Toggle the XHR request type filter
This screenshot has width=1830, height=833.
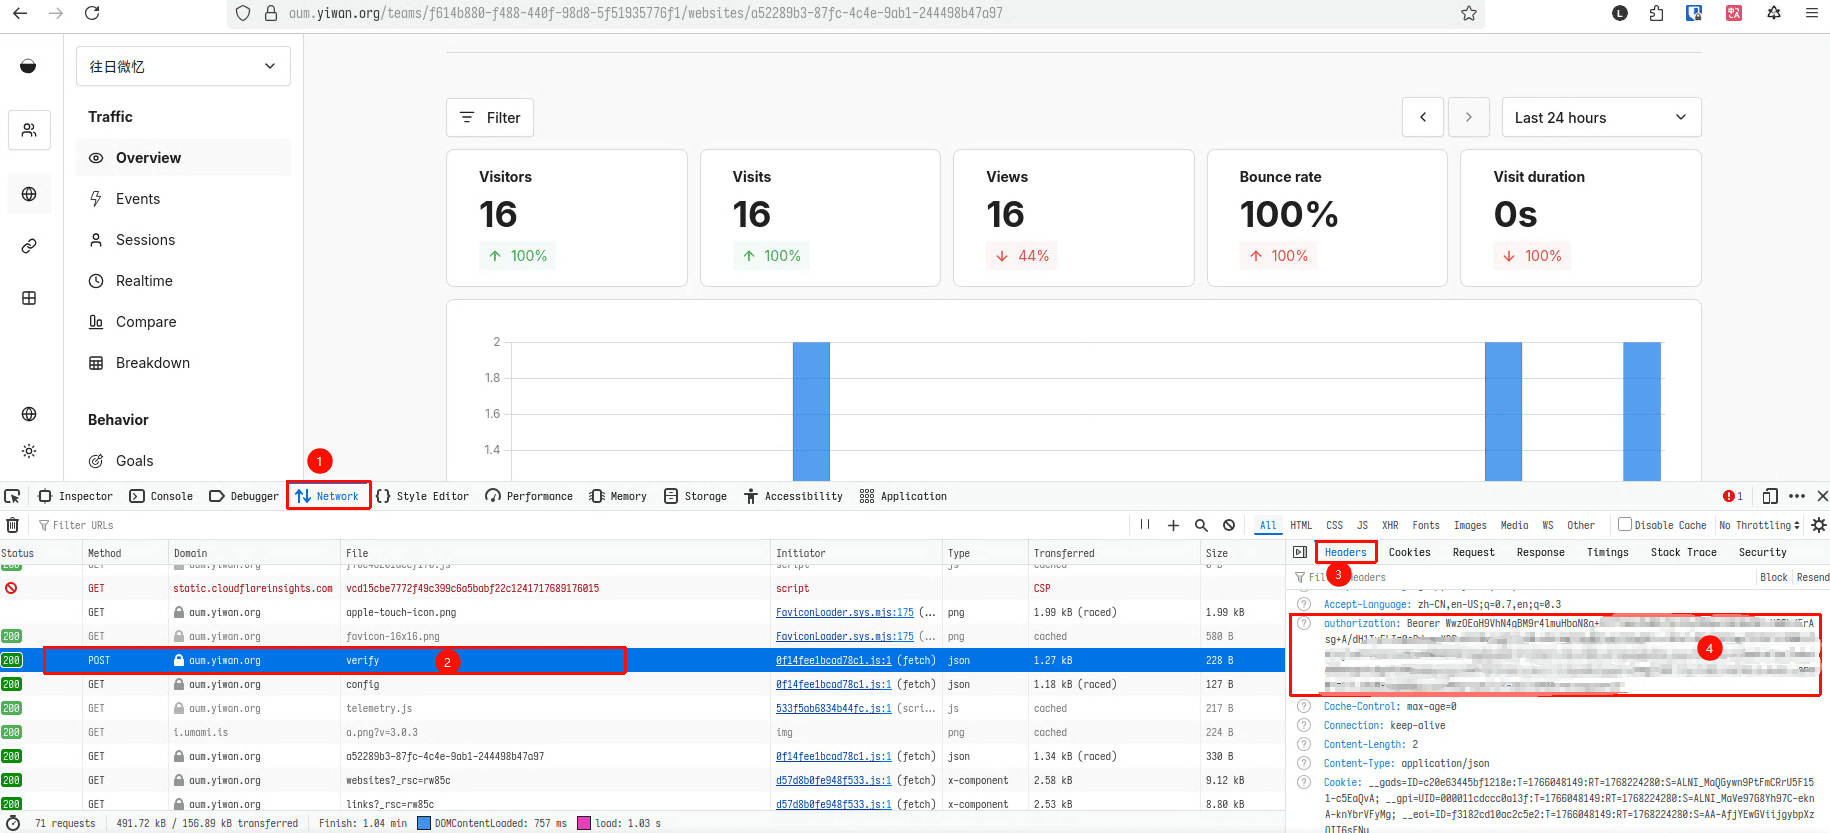click(x=1390, y=525)
